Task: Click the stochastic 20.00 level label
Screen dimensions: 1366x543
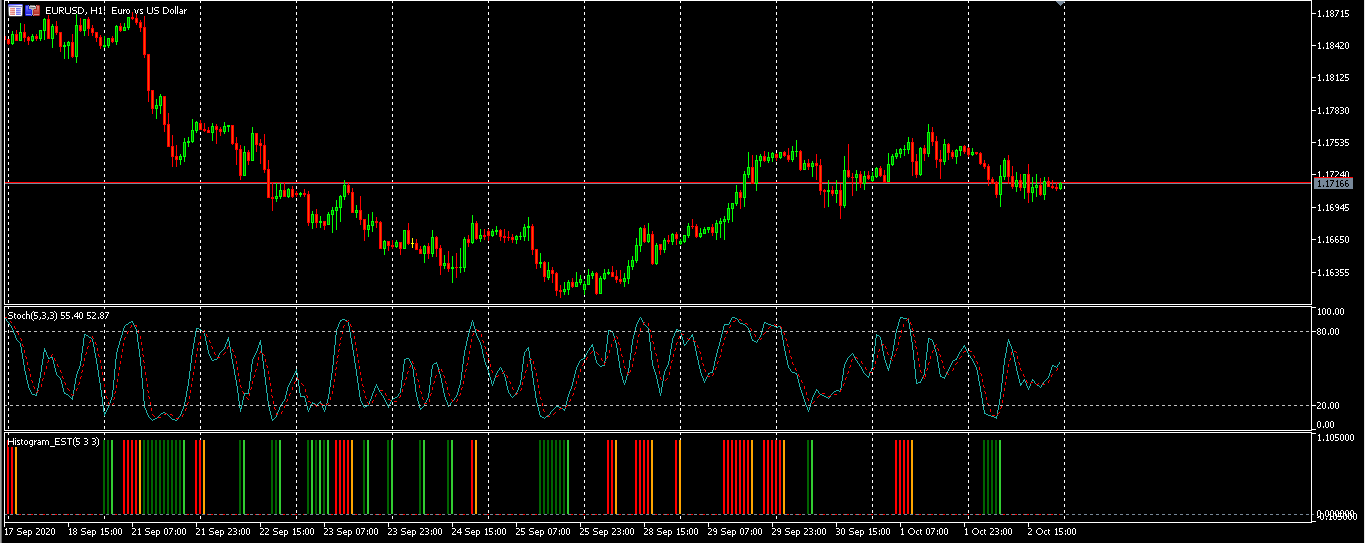Action: (1329, 405)
